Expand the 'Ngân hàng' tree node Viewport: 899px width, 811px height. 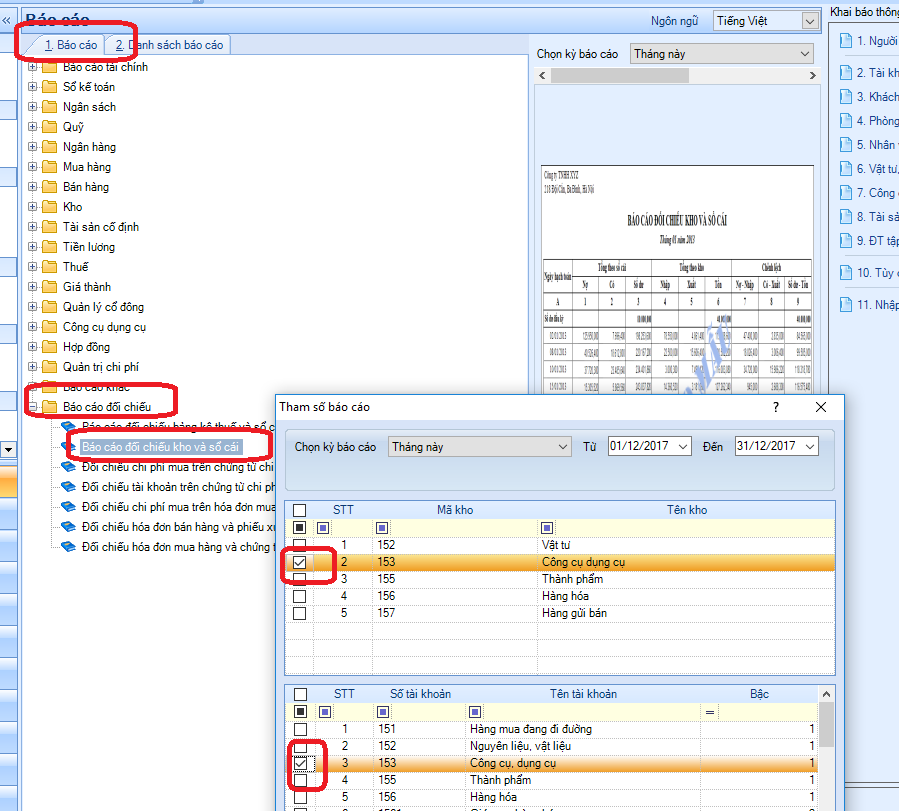(x=33, y=147)
